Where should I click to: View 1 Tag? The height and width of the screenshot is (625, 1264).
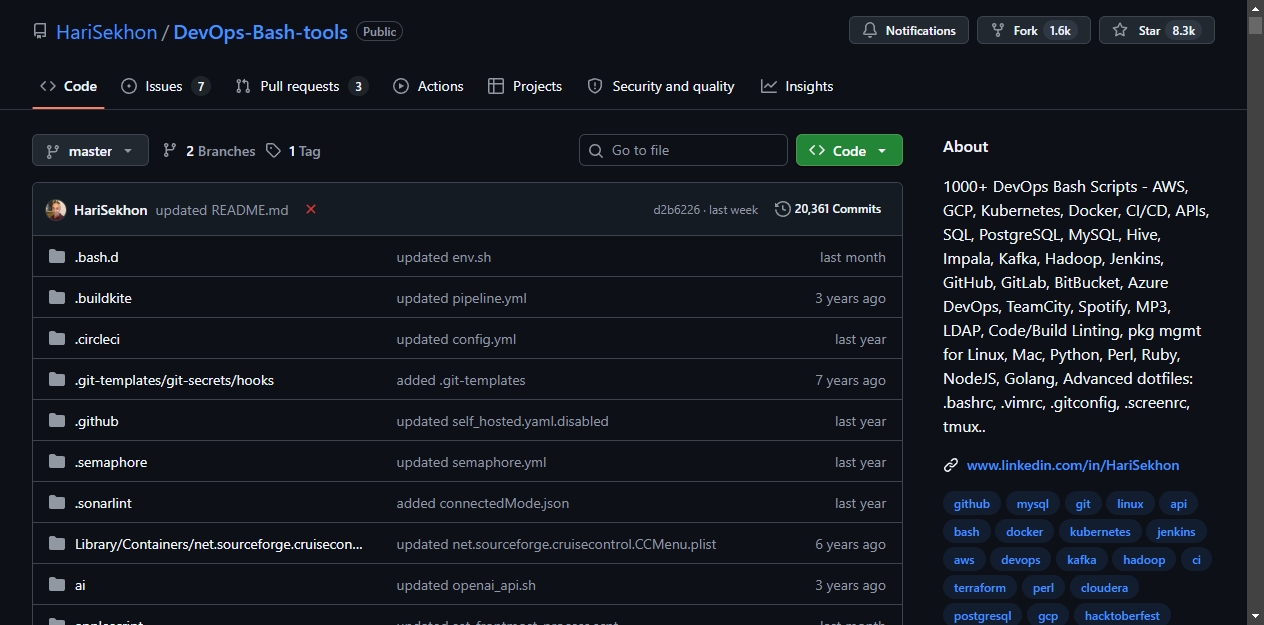coord(293,151)
